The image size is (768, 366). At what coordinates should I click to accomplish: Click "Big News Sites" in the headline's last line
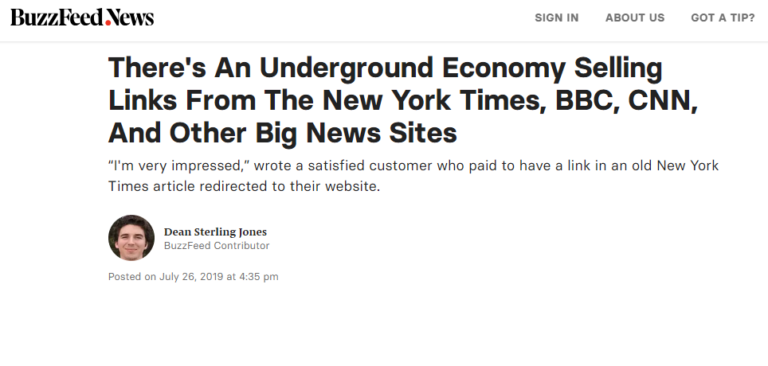[357, 133]
